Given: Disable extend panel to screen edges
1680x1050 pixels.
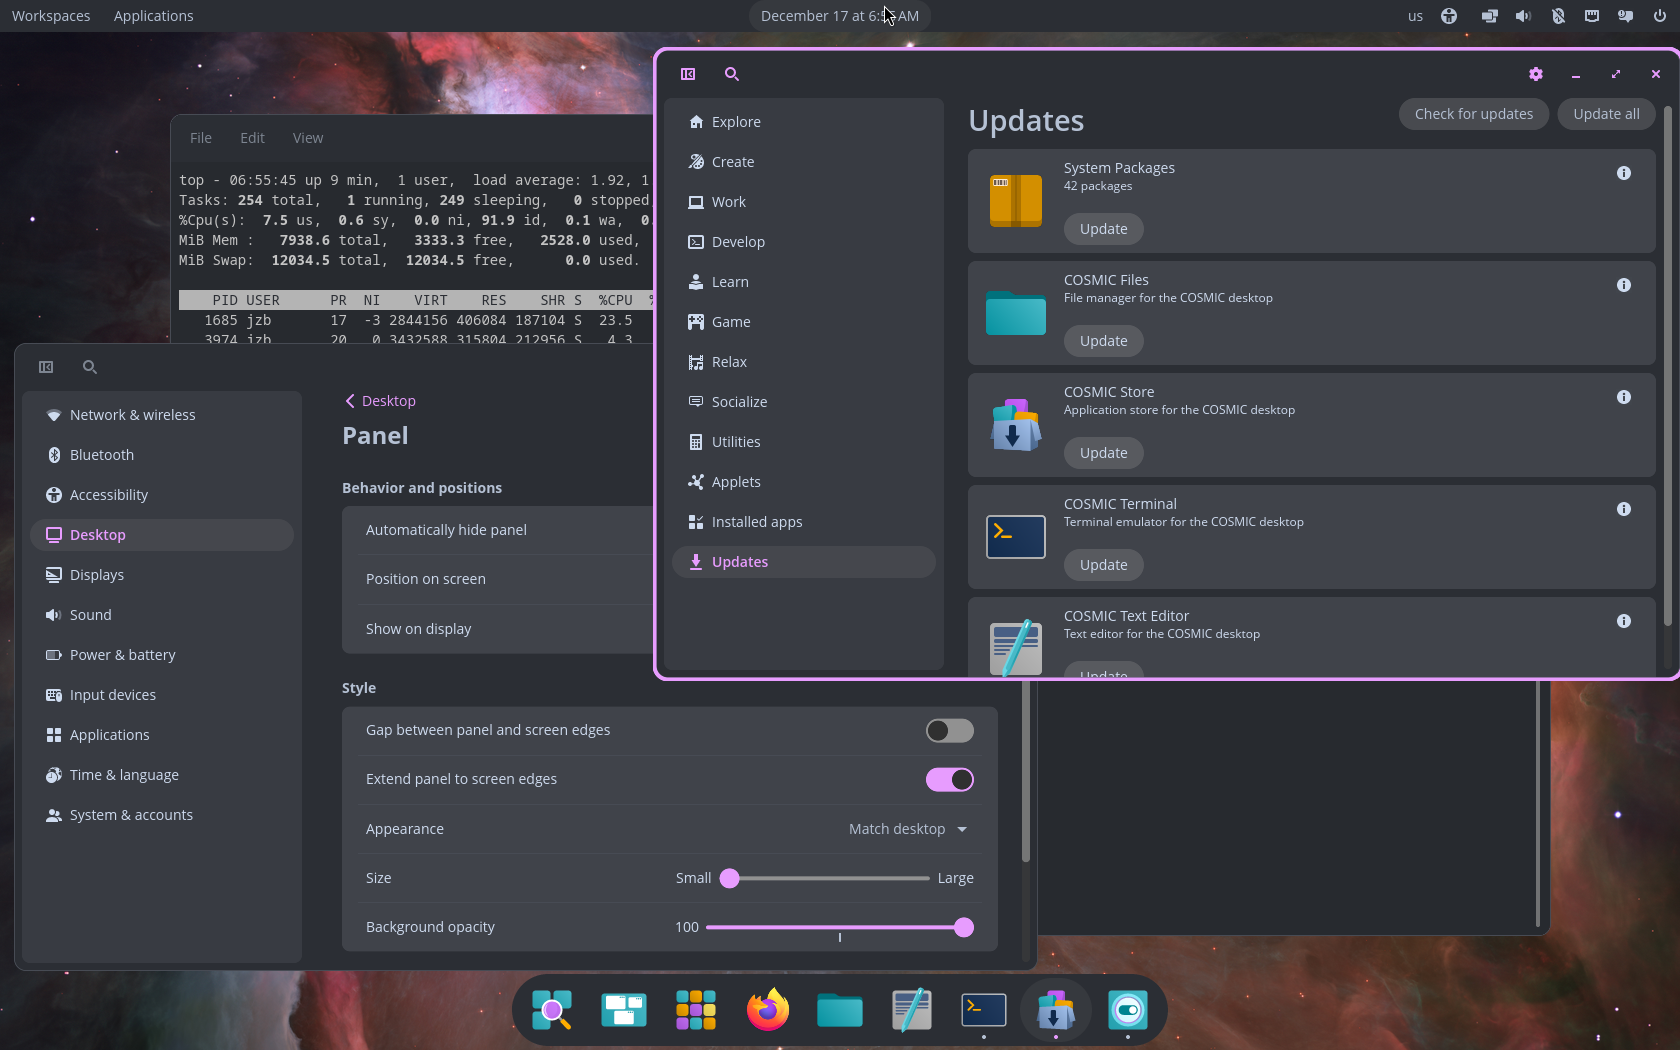Looking at the screenshot, I should (x=949, y=780).
